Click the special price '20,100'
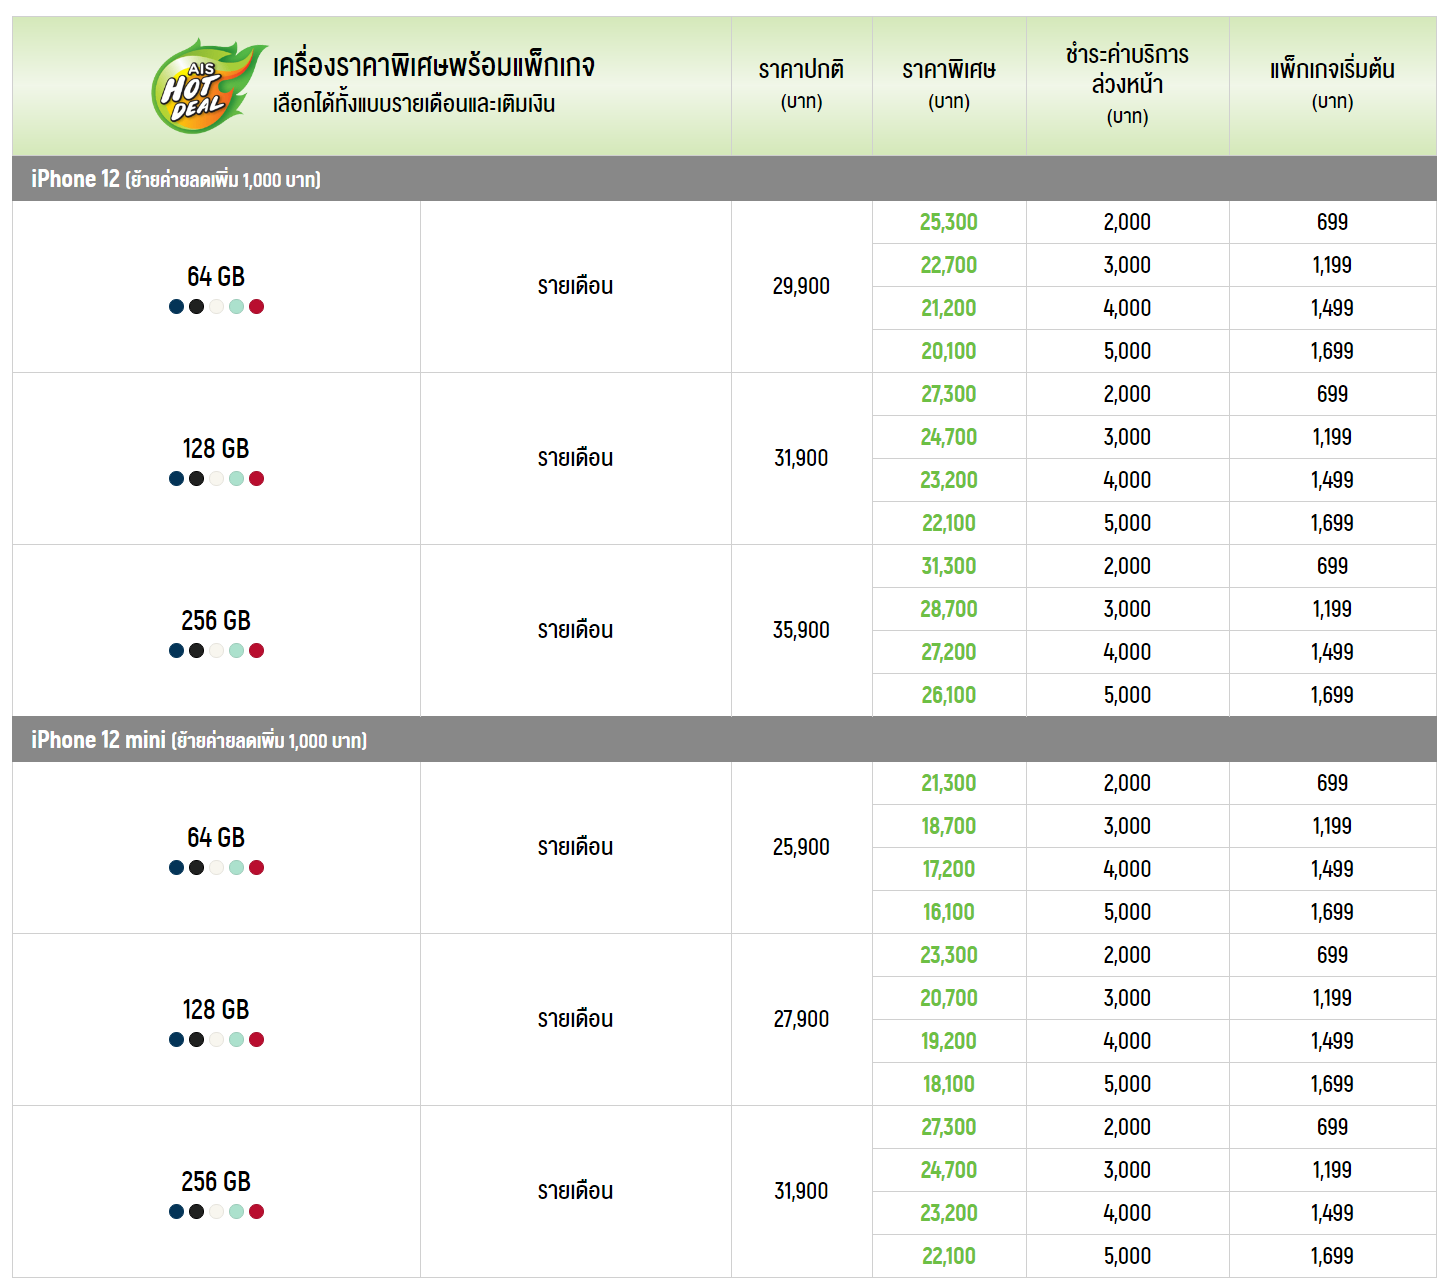The width and height of the screenshot is (1452, 1284). click(x=949, y=351)
